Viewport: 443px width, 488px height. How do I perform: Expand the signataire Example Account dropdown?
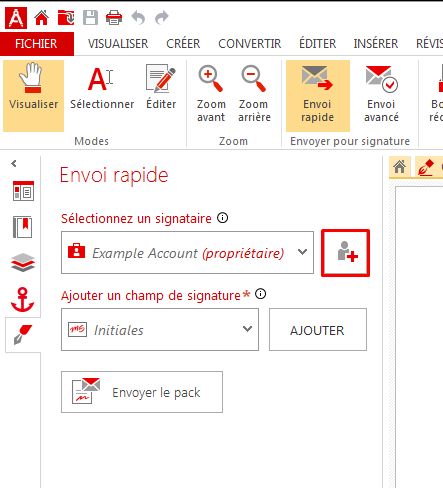[187, 253]
